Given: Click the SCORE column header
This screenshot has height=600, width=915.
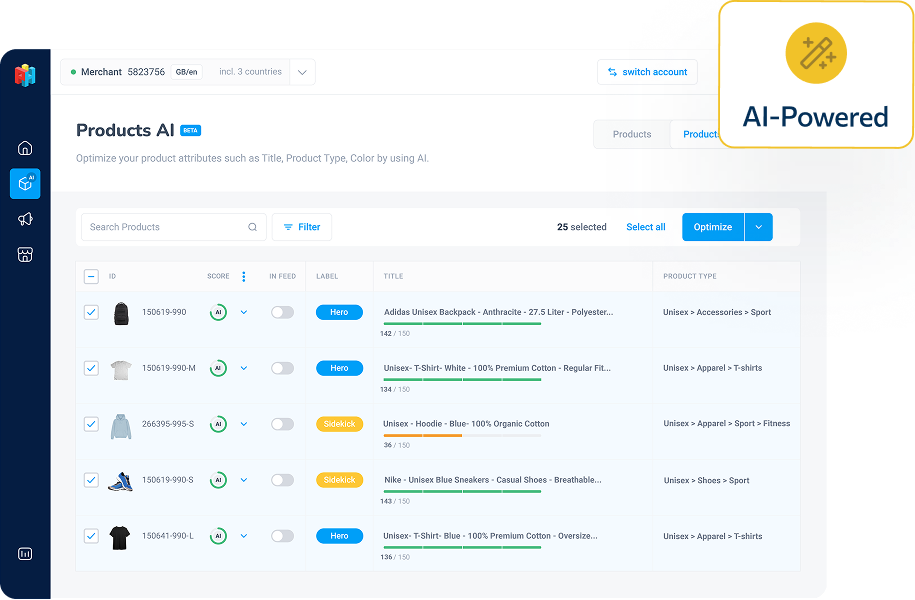Looking at the screenshot, I should pyautogui.click(x=218, y=277).
